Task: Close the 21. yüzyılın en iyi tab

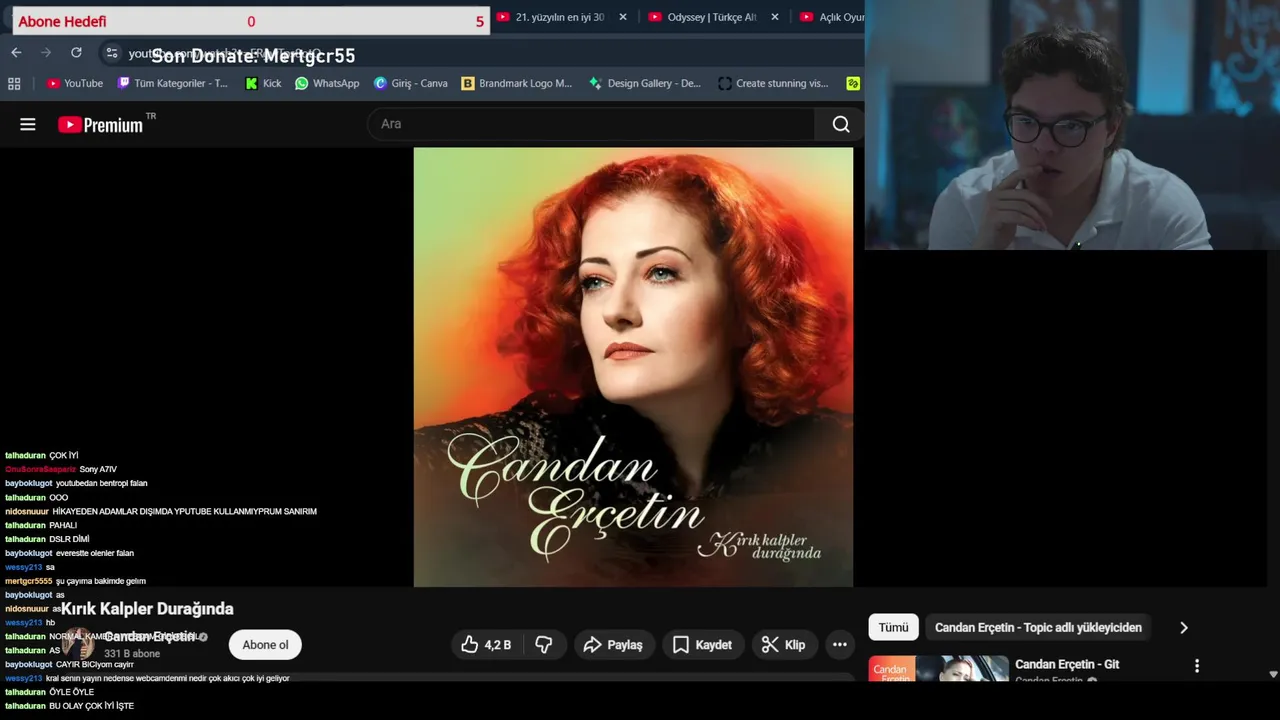Action: pyautogui.click(x=623, y=17)
